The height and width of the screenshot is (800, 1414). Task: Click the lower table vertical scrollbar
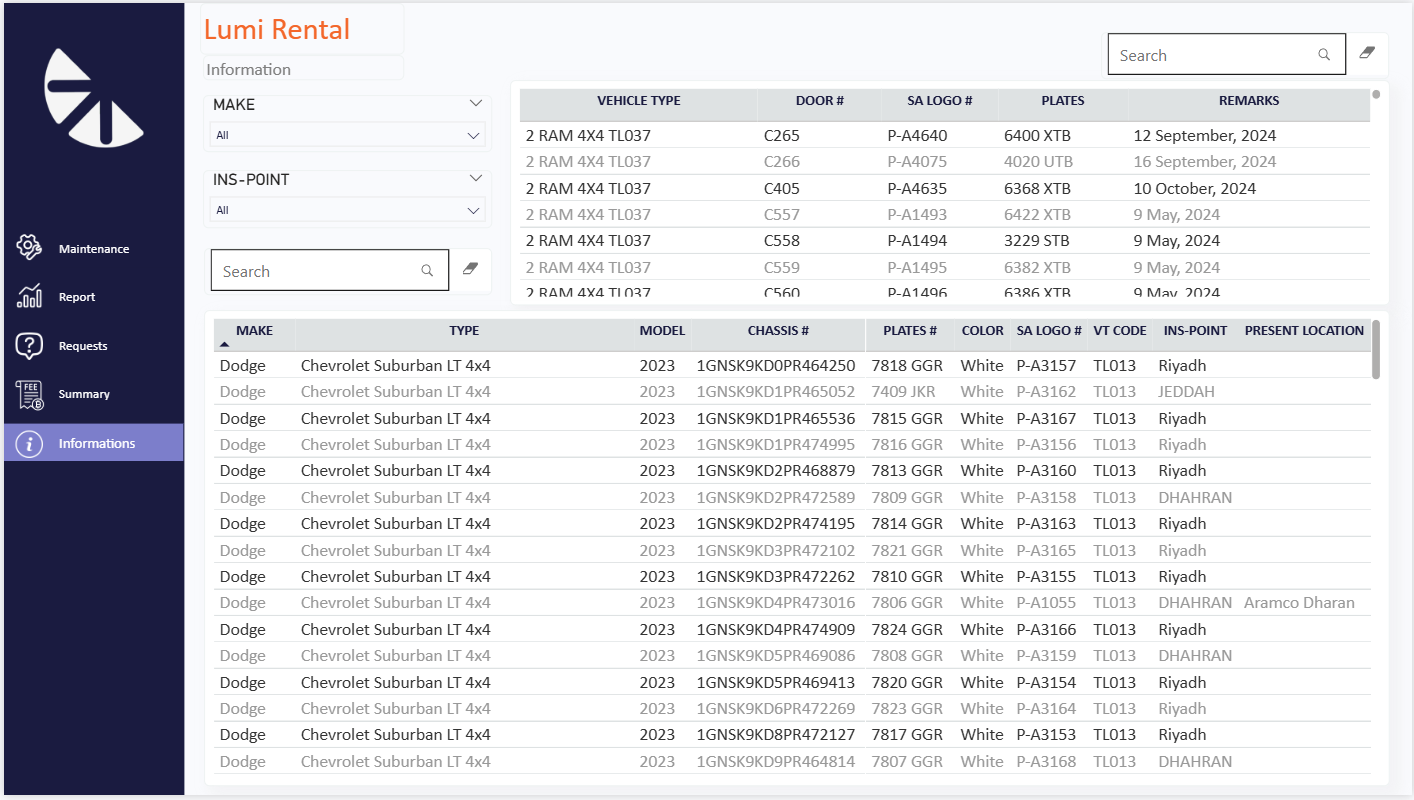[1376, 351]
